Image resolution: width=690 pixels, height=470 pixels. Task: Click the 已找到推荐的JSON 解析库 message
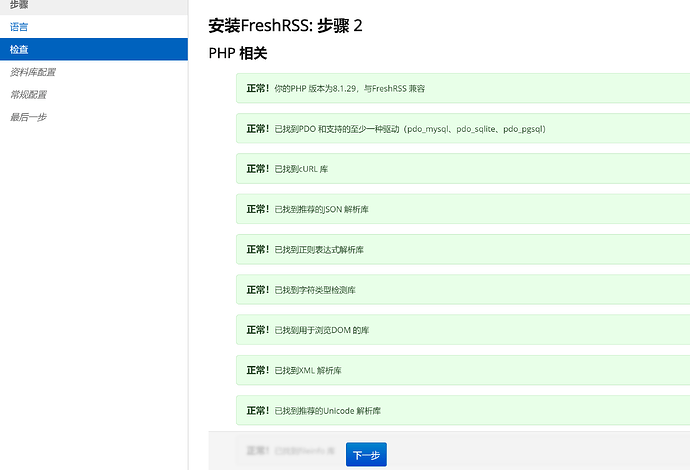463,209
